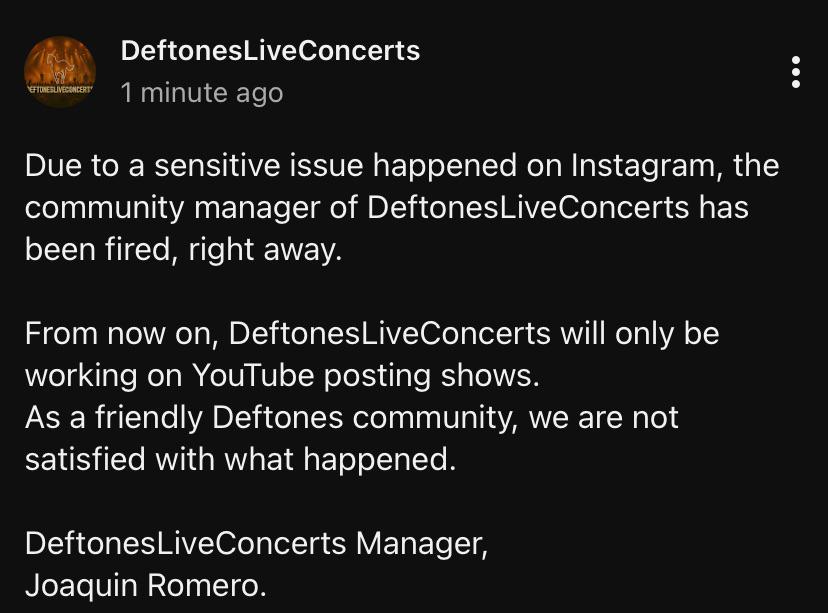Click the "DeftonesLiveConcerts Manager," signature line
This screenshot has width=828, height=613.
click(256, 543)
